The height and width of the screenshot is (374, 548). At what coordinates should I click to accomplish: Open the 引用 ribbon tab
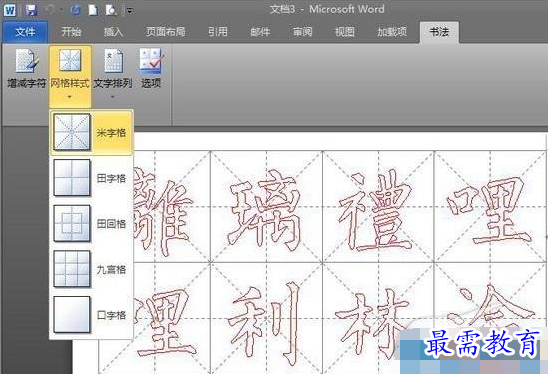click(218, 32)
